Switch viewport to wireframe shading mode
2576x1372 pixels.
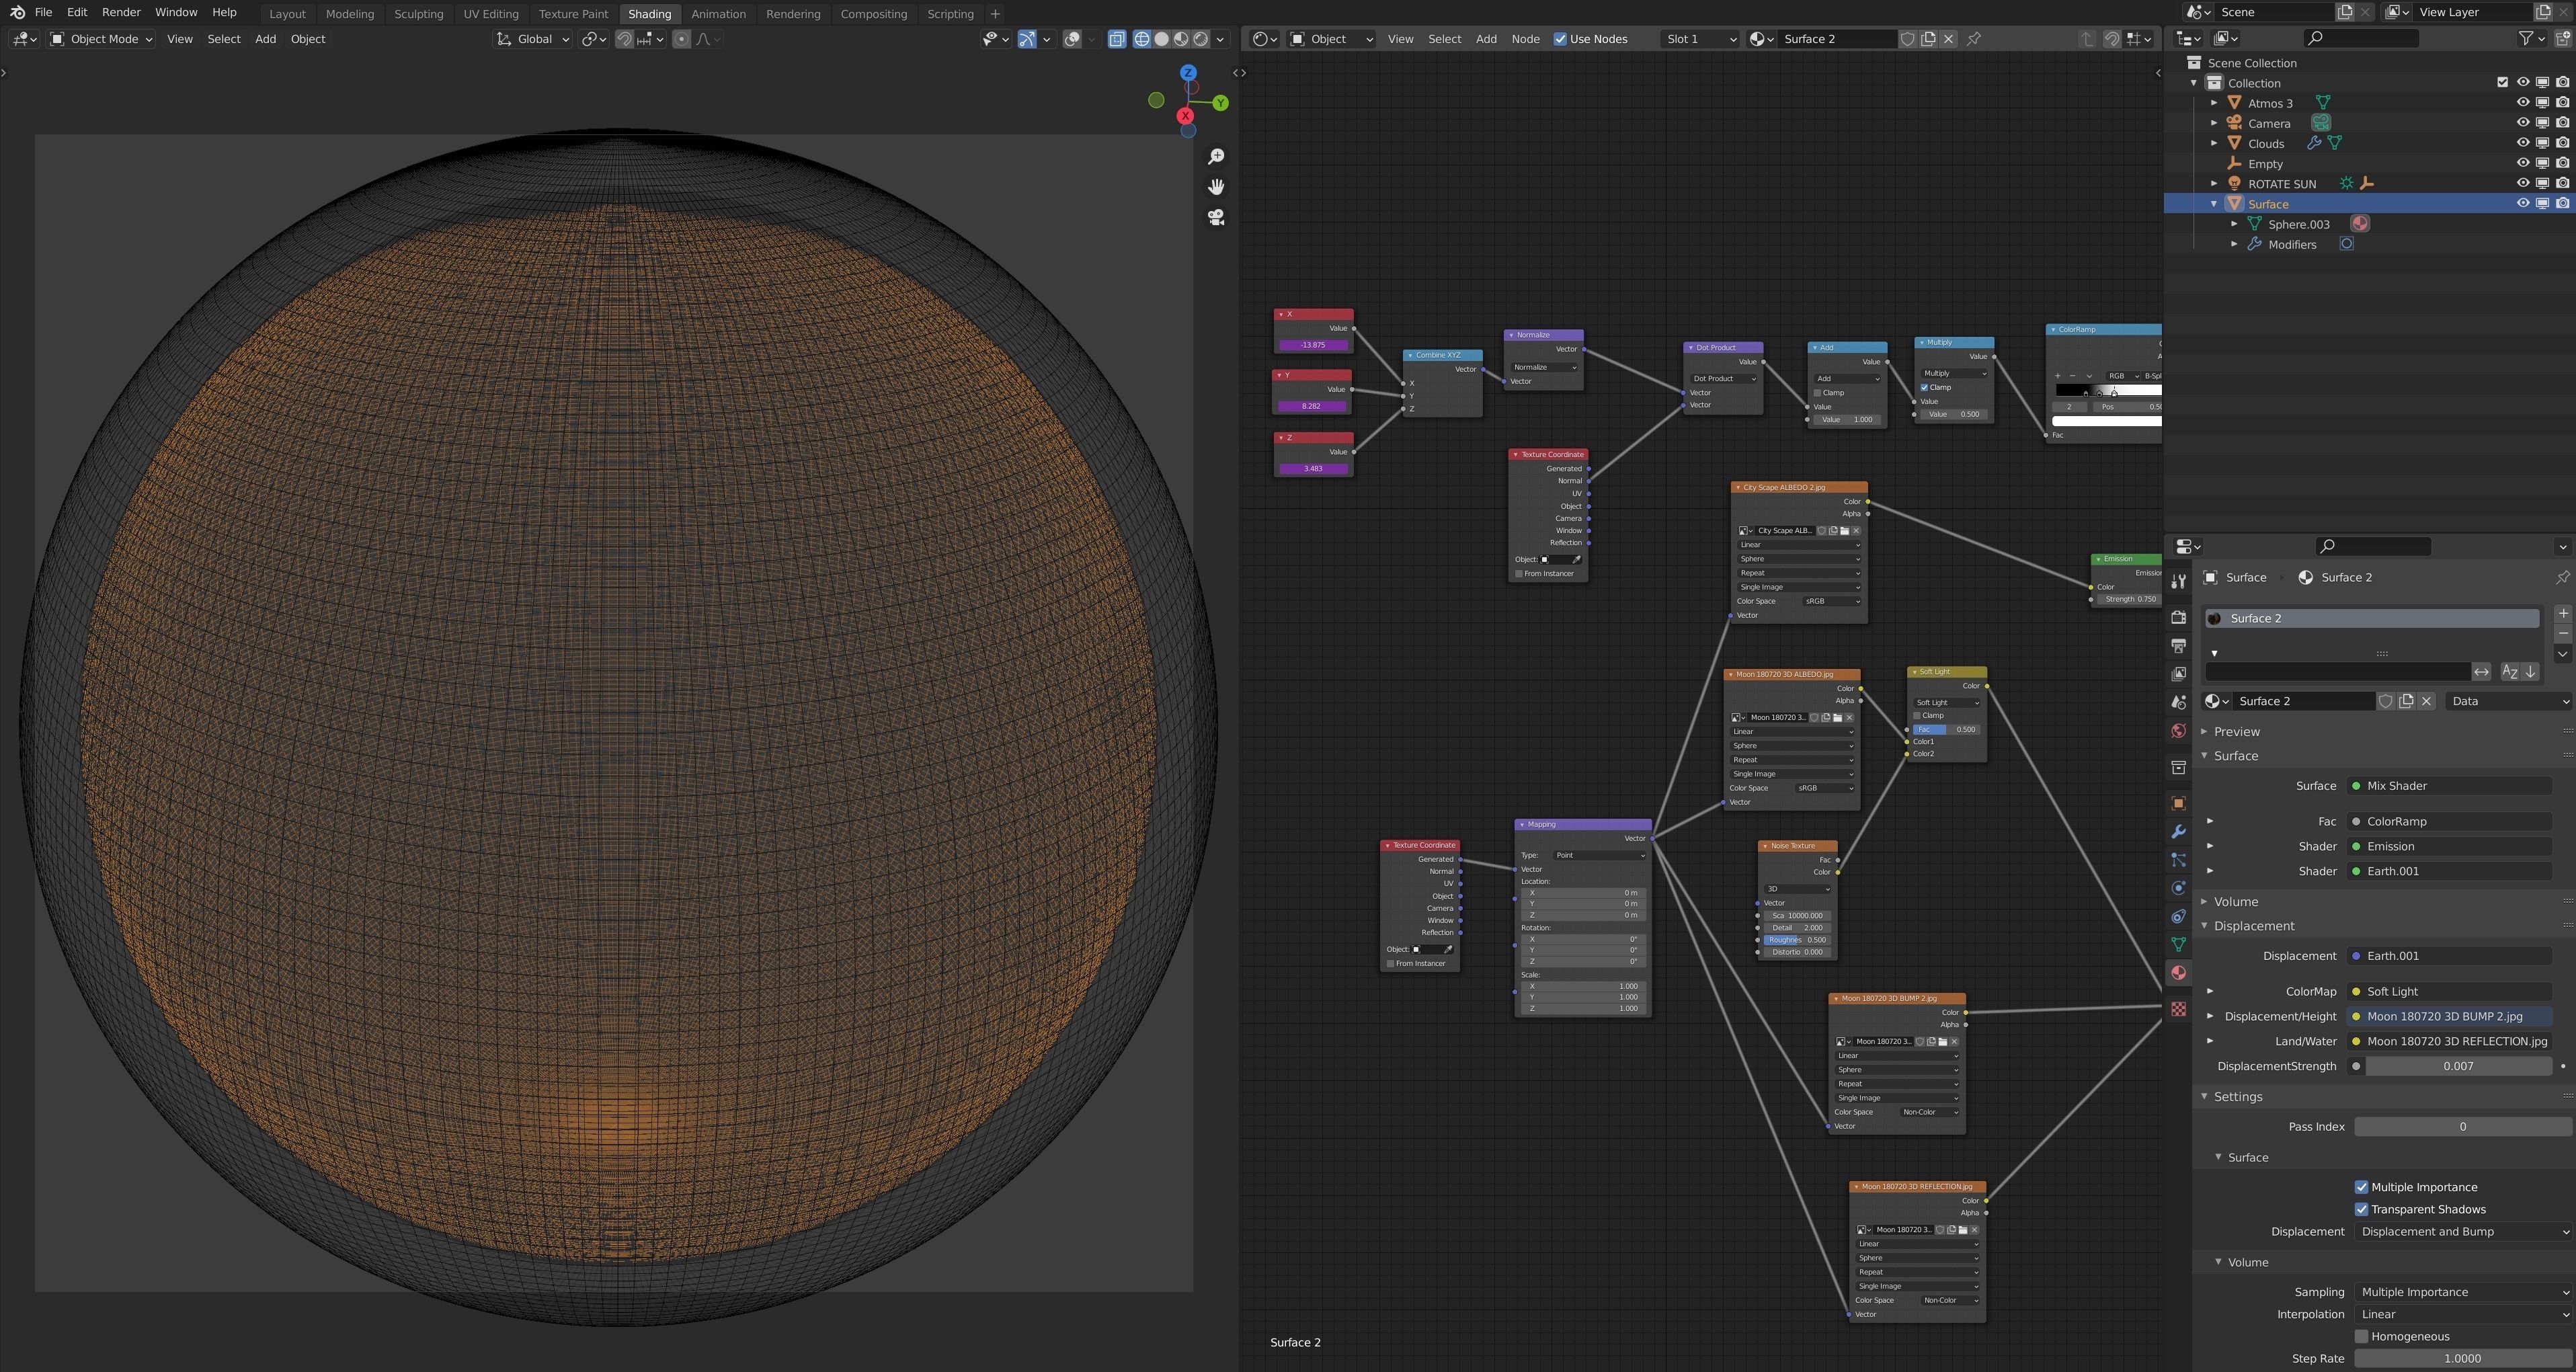point(1141,39)
